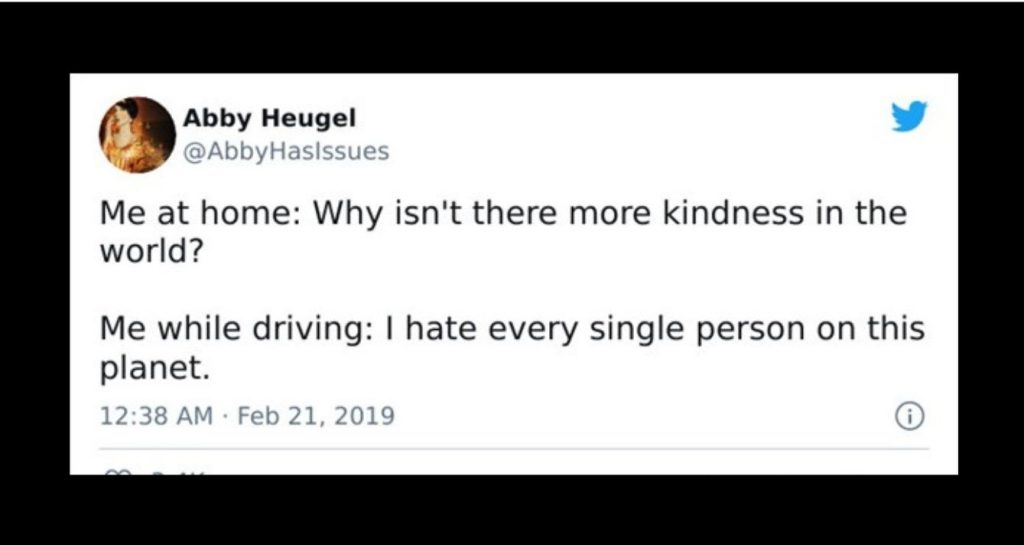Click the blank gap between tweet paragraphs

point(513,290)
